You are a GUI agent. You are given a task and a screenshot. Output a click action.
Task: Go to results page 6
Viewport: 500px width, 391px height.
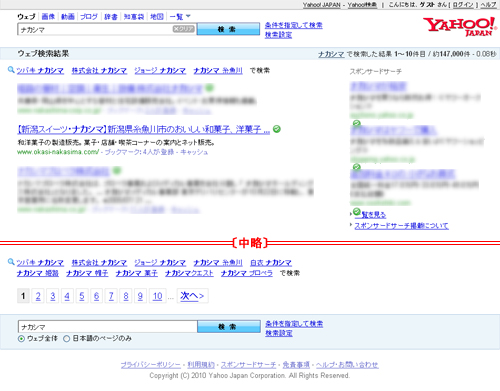[96, 296]
